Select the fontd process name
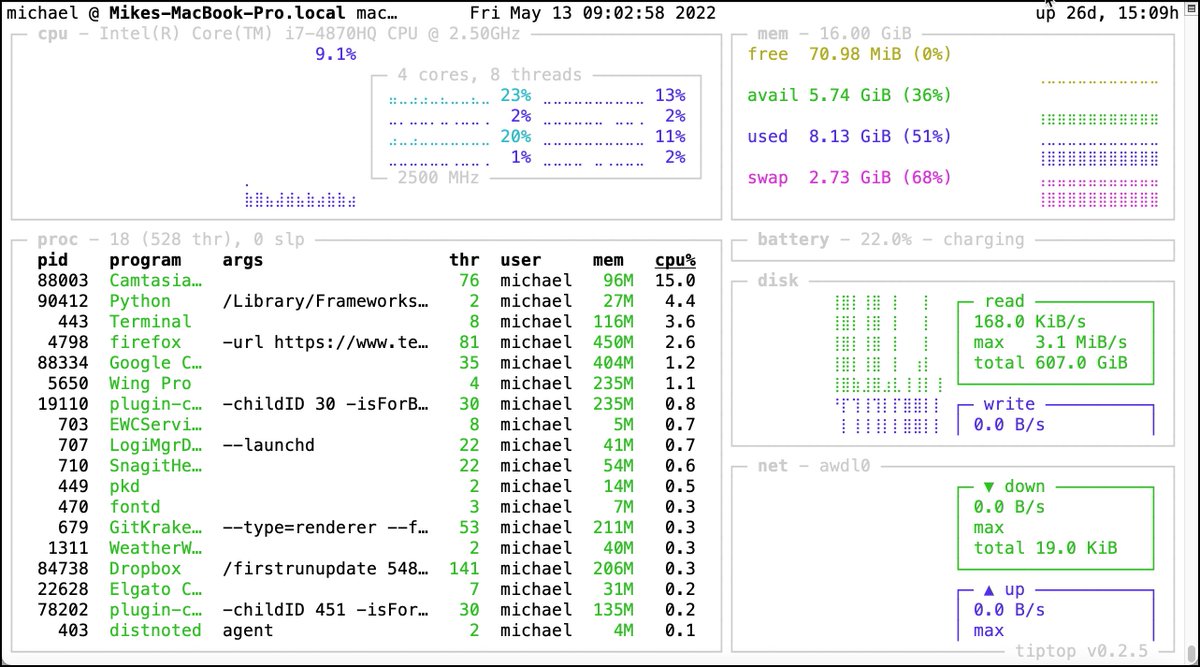The height and width of the screenshot is (667, 1200). pyautogui.click(x=135, y=507)
